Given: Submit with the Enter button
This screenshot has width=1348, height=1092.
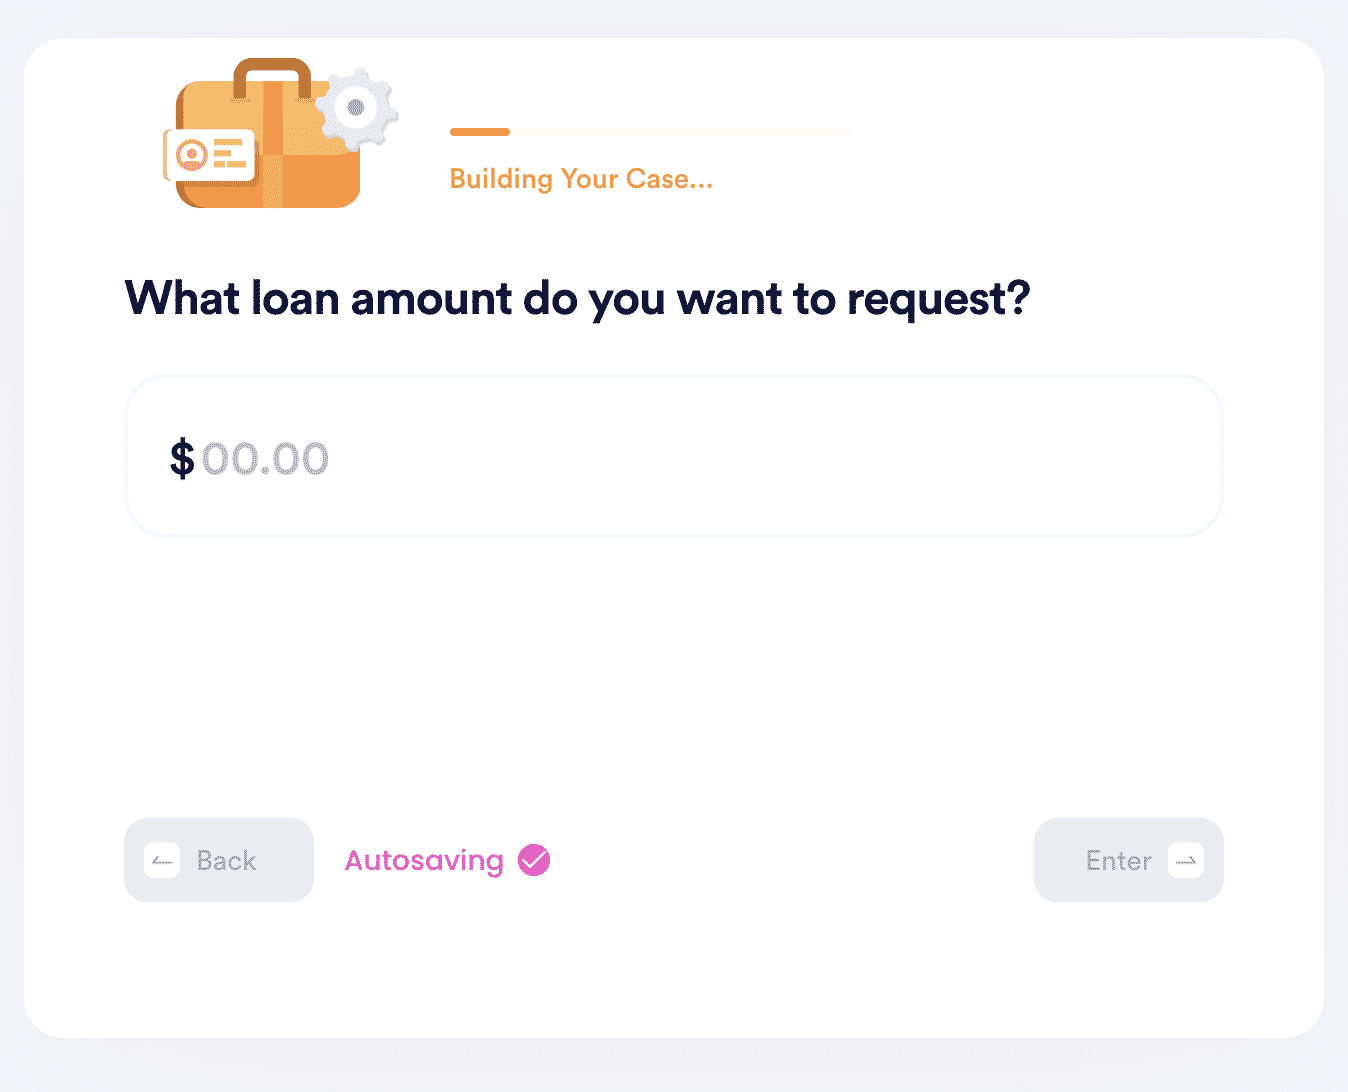Looking at the screenshot, I should 1129,860.
